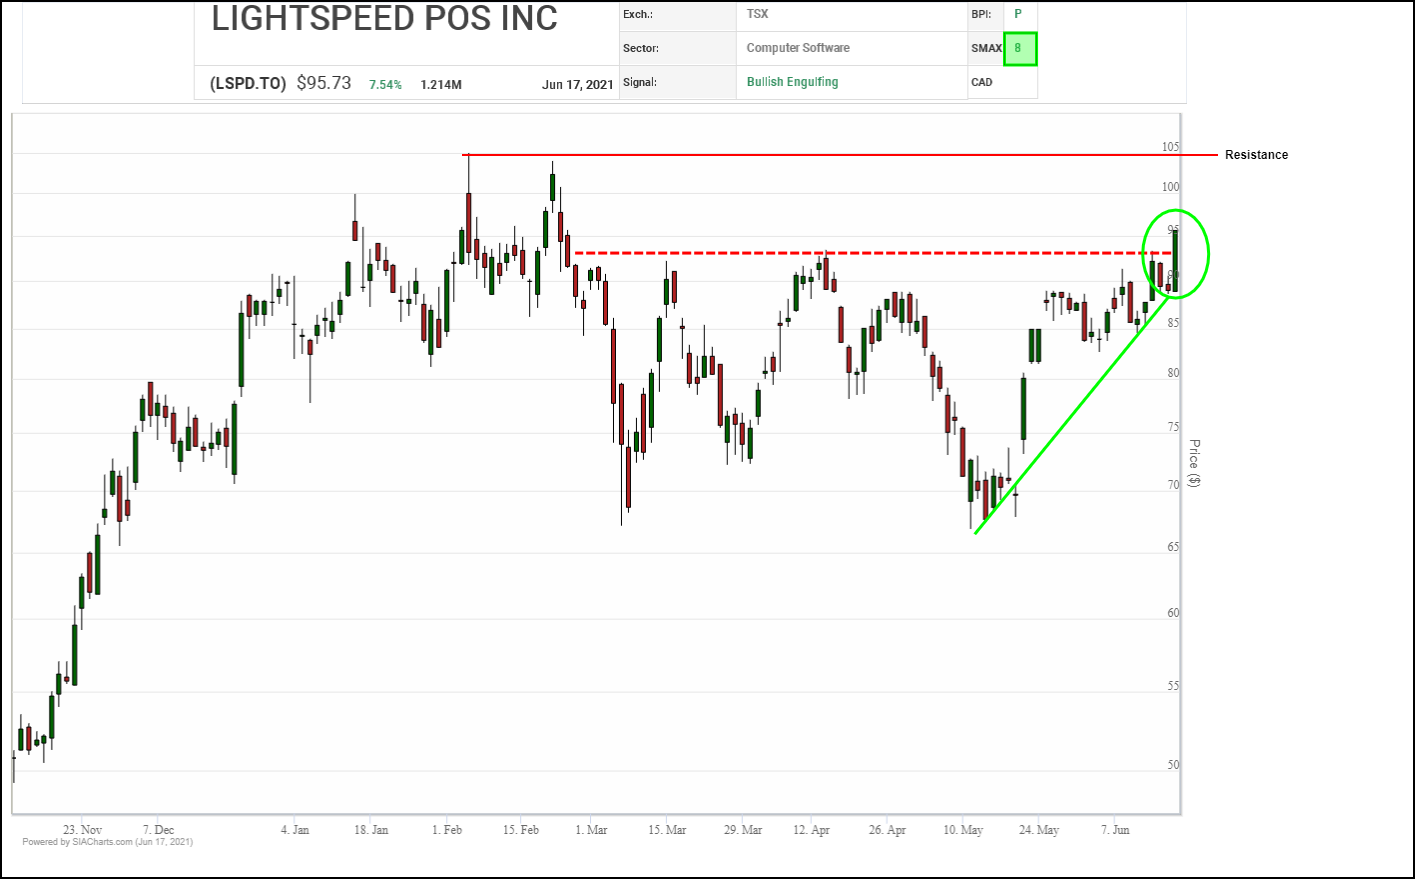Click the 7.54% daily change value
1415x879 pixels.
pos(385,85)
